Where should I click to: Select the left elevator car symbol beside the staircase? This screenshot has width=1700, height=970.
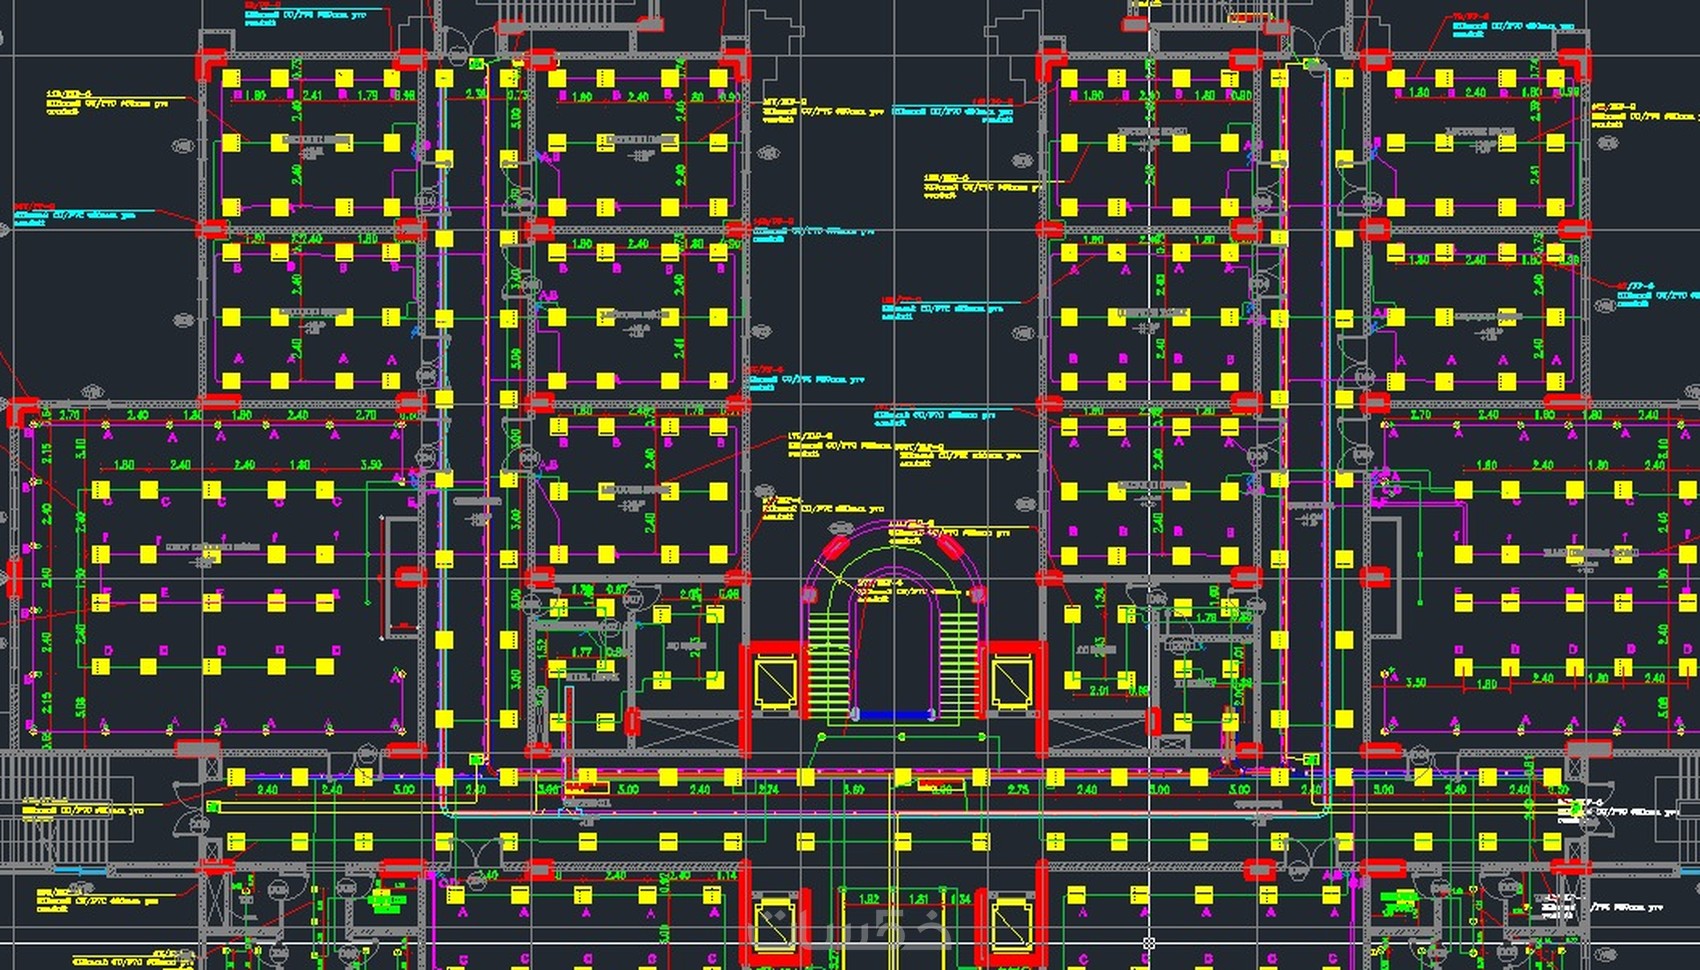[776, 683]
